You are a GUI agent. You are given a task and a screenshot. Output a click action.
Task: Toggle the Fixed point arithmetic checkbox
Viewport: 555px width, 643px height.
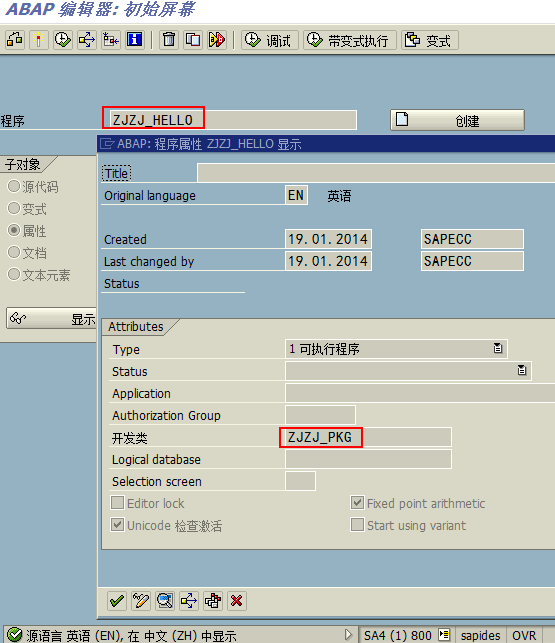pyautogui.click(x=357, y=503)
